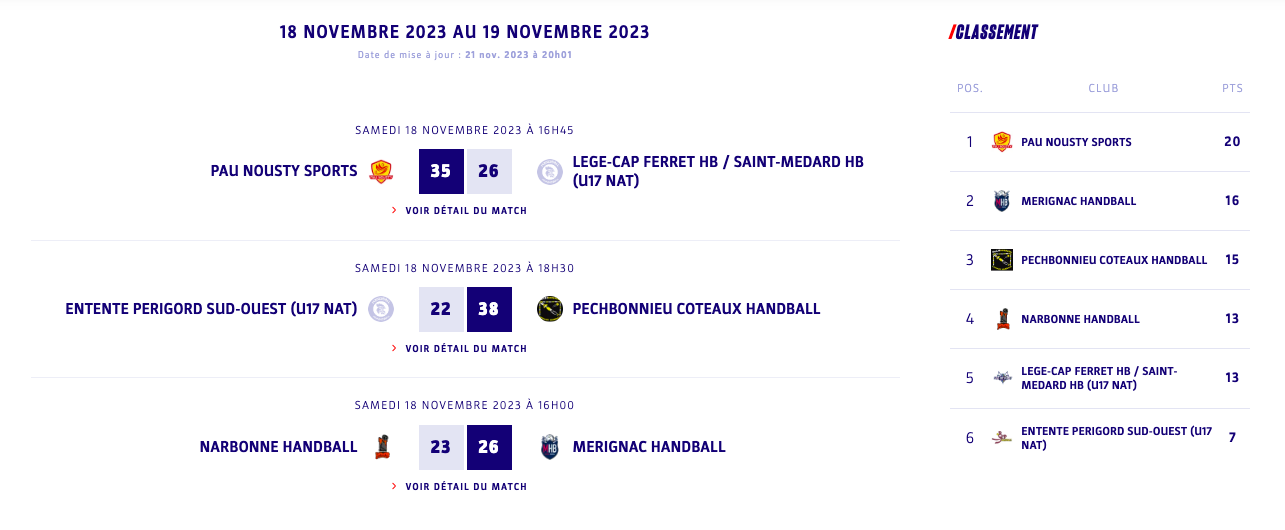This screenshot has height=530, width=1285.
Task: Click Narbonne Handball logo in match row
Action: [x=381, y=447]
